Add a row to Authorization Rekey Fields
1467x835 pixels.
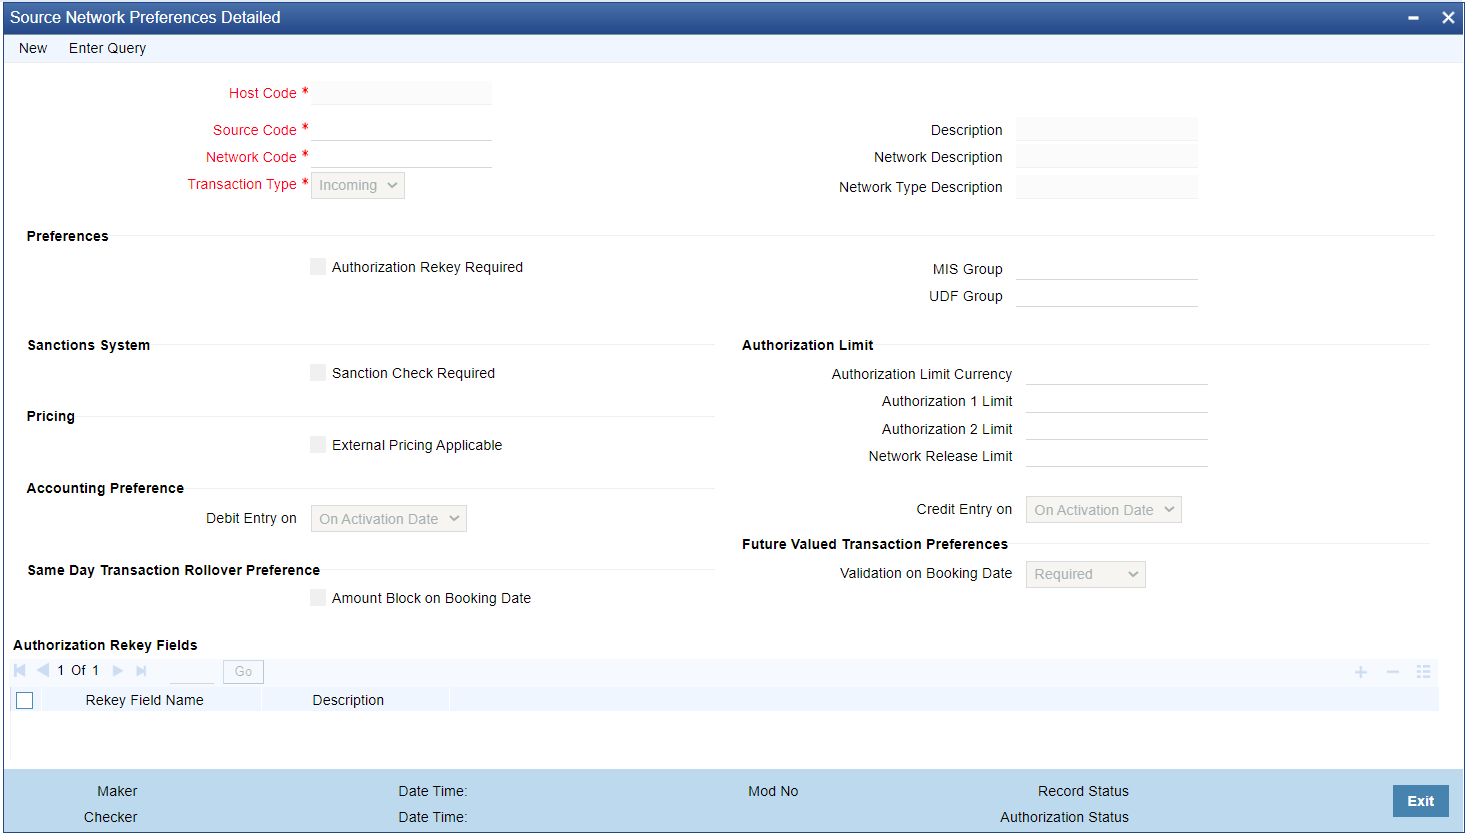1361,672
